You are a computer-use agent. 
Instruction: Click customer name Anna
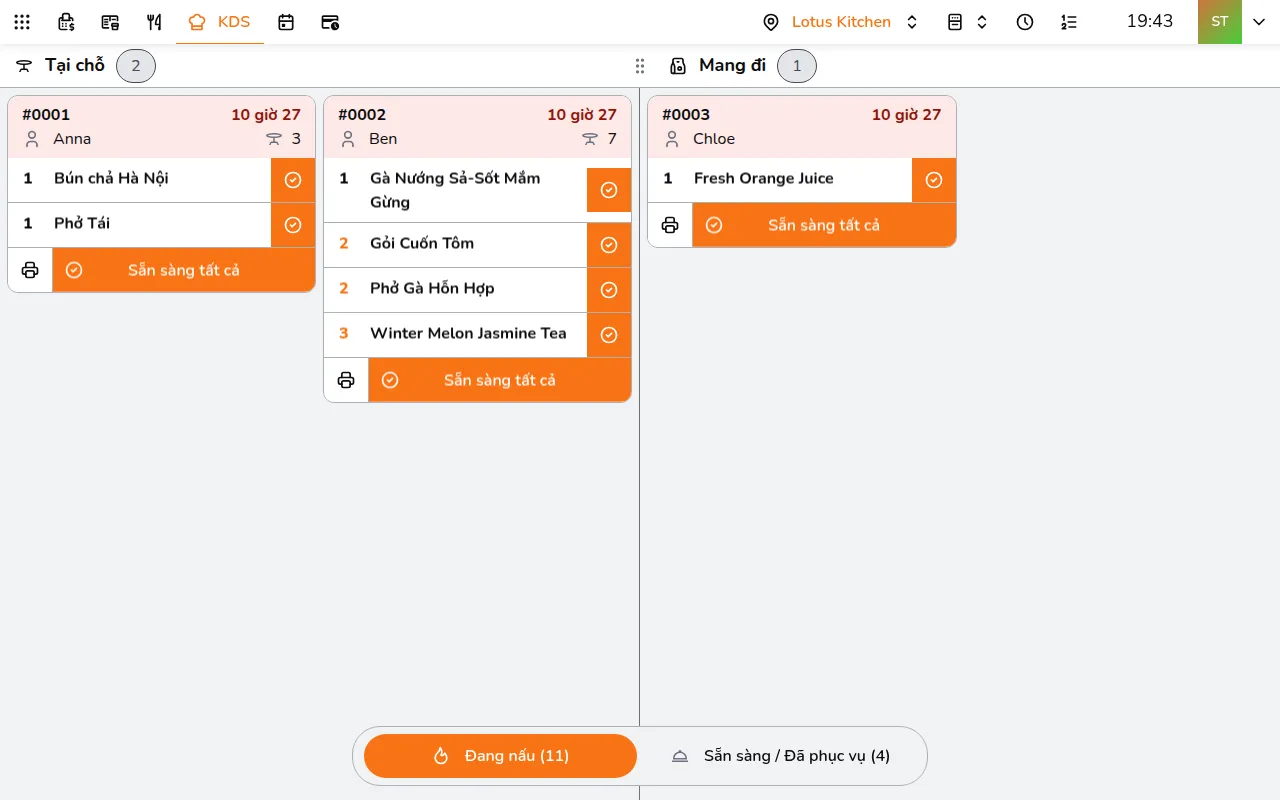coord(72,139)
